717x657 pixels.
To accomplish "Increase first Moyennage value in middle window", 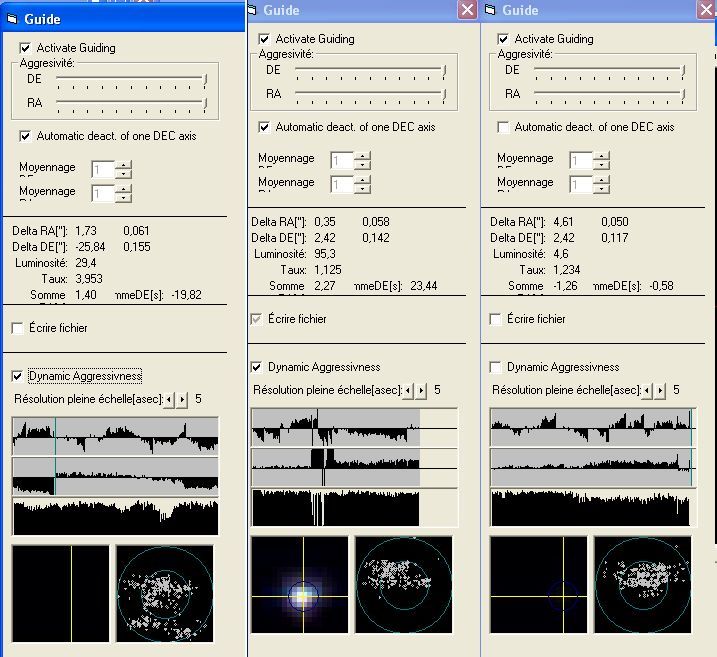I will [x=363, y=156].
